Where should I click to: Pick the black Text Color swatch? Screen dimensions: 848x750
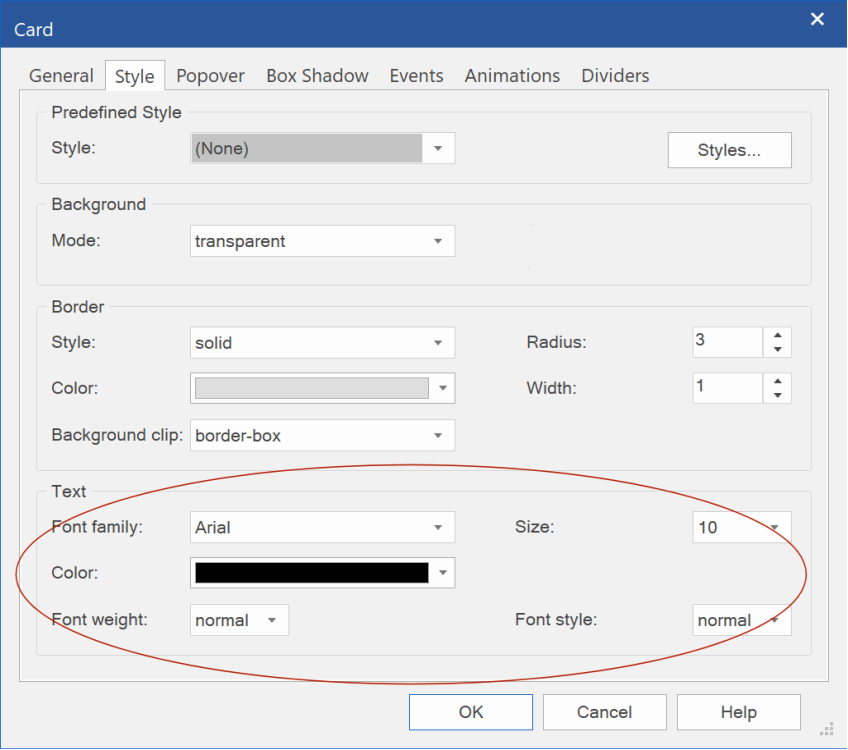click(311, 573)
